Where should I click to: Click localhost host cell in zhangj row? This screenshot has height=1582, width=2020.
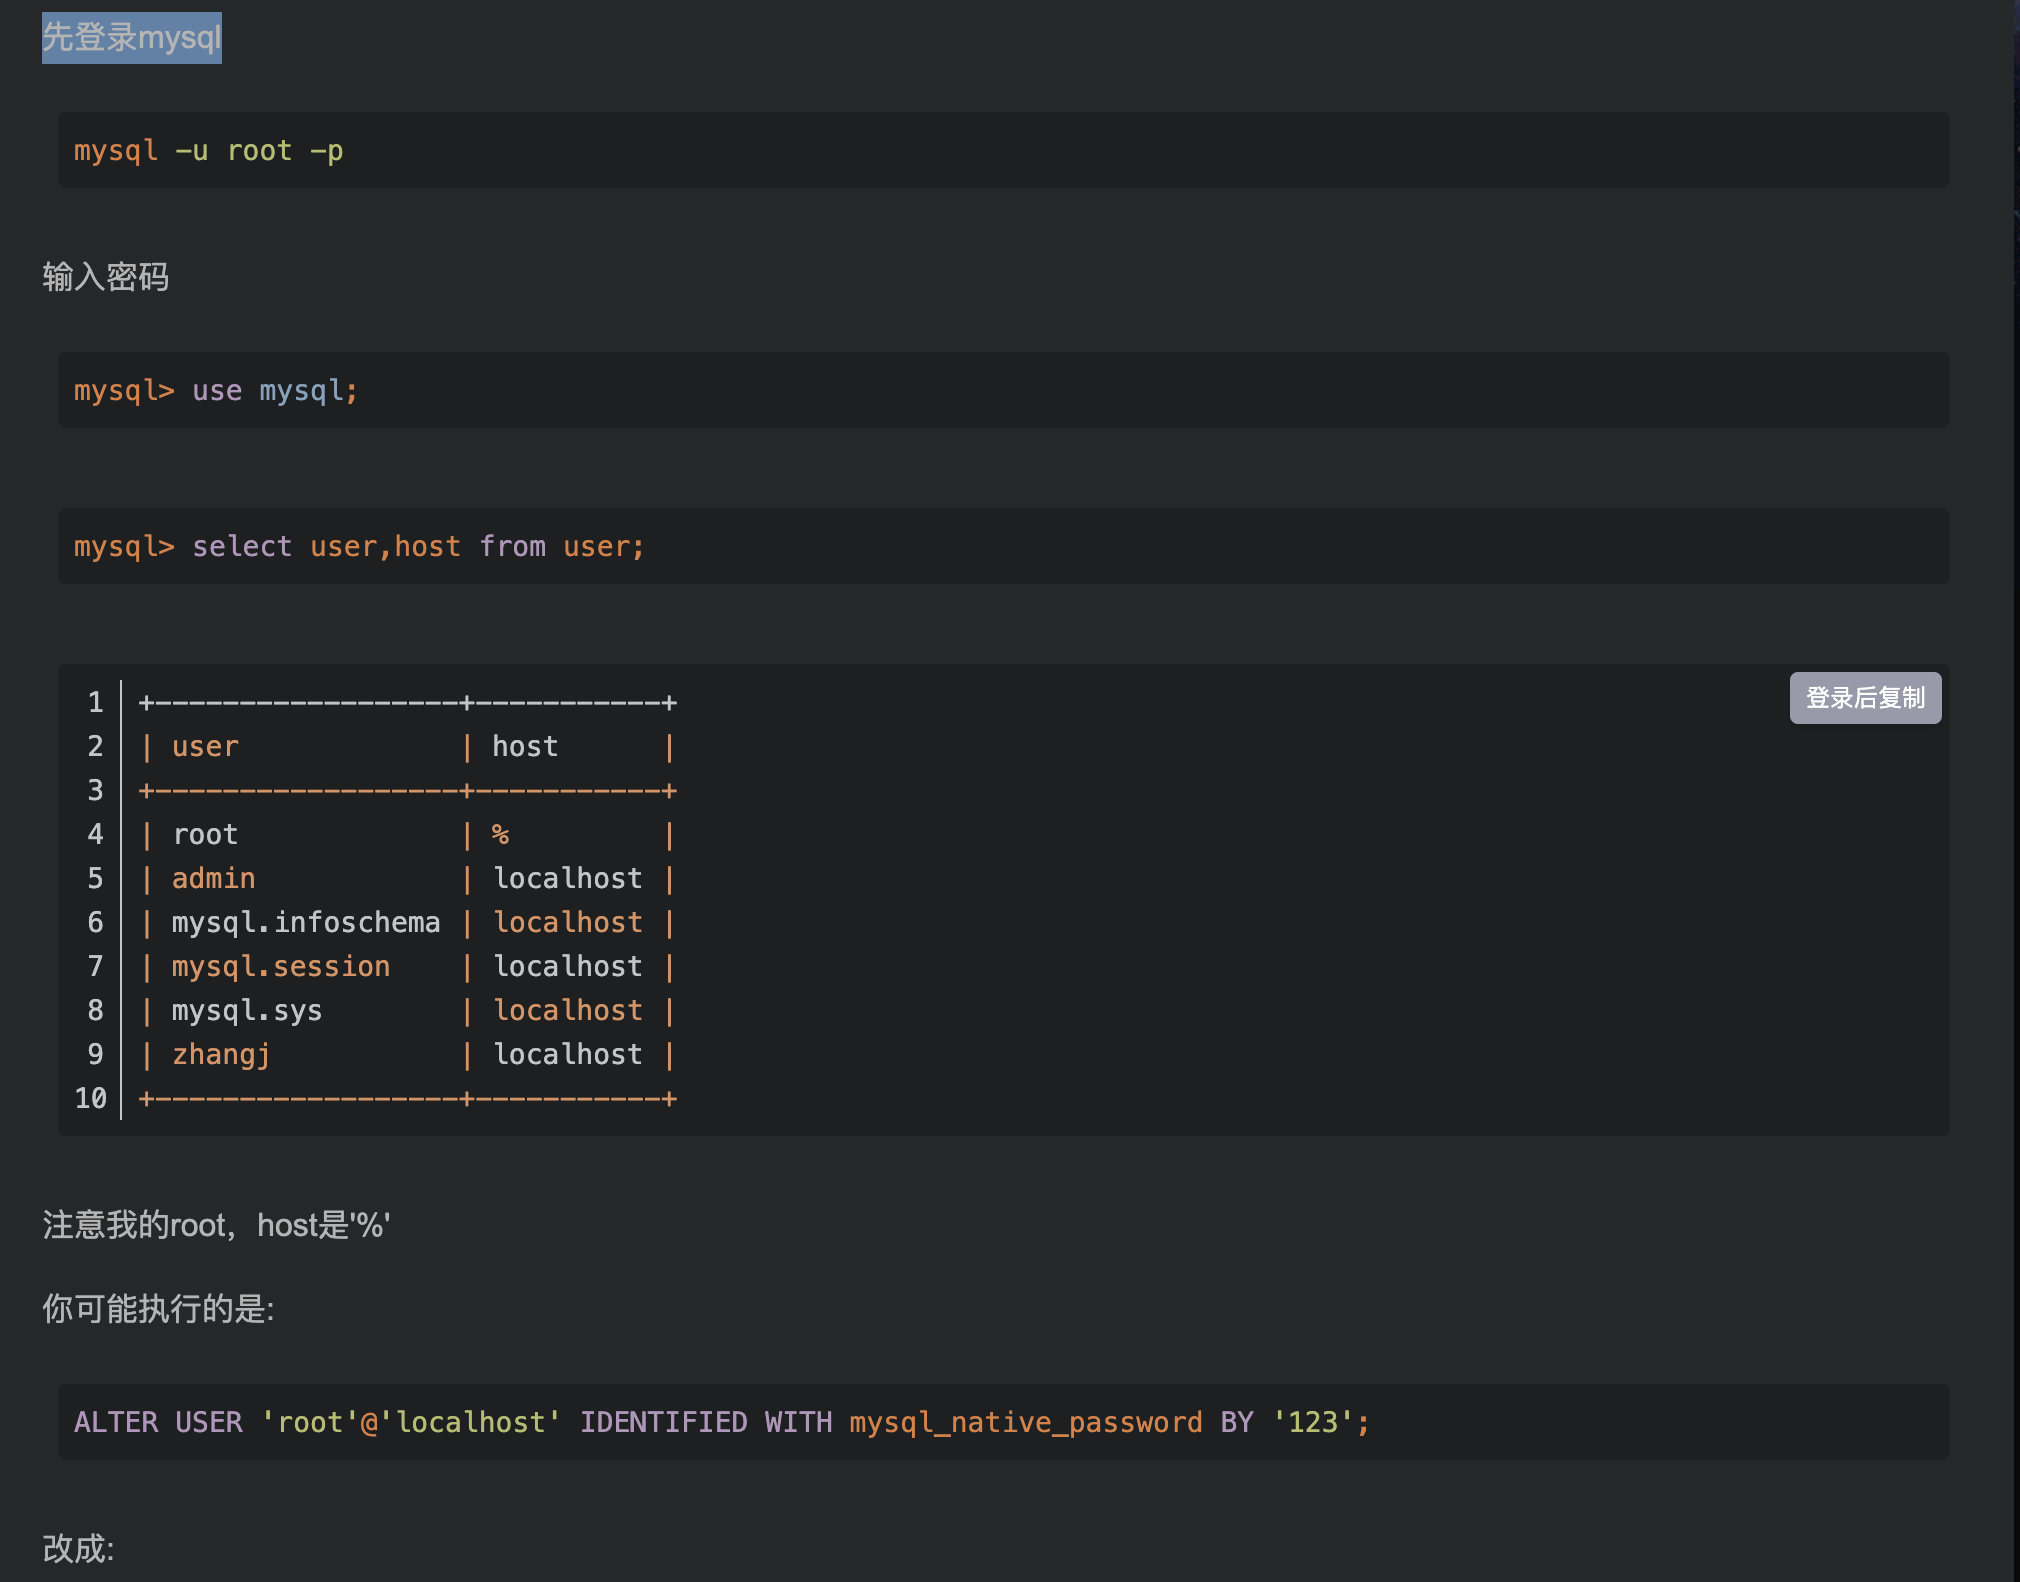coord(568,1054)
